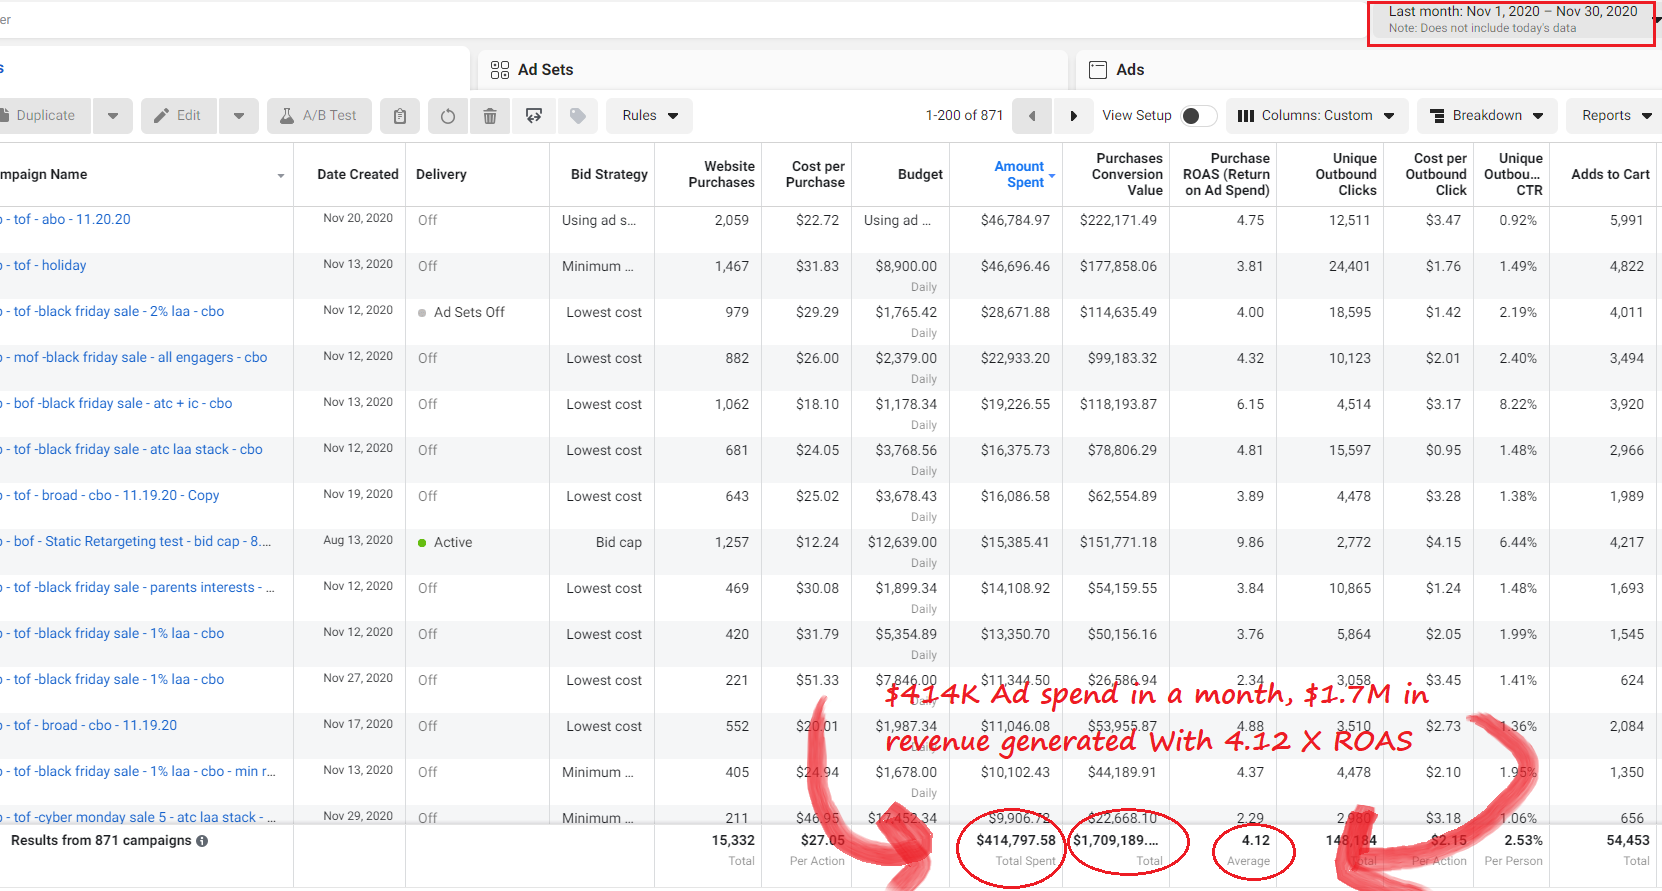
Task: Open the Duplicate dropdown arrow
Action: point(113,116)
